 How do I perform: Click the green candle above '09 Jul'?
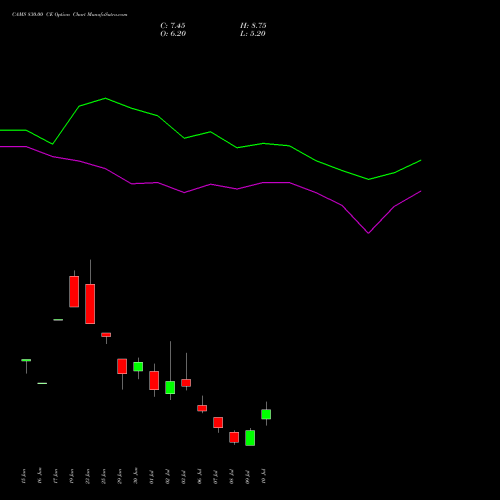[x=250, y=438]
